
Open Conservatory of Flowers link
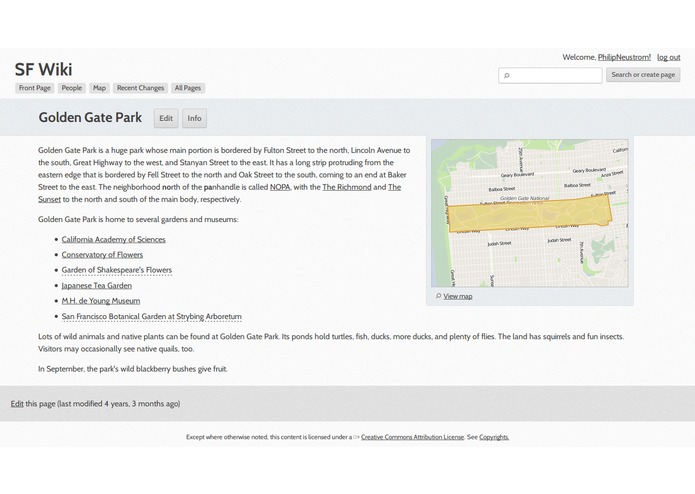tap(102, 255)
